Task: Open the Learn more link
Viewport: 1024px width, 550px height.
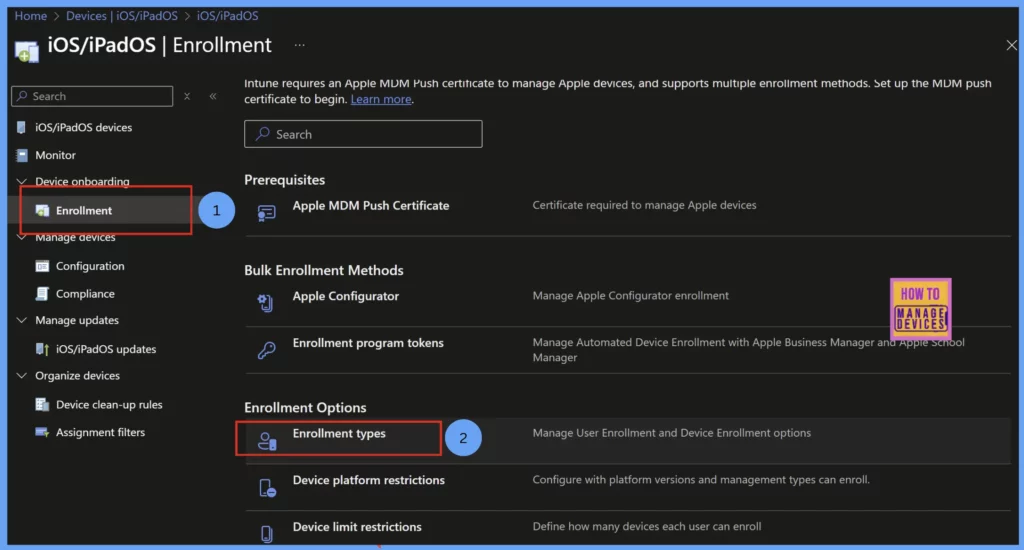Action: [x=381, y=99]
